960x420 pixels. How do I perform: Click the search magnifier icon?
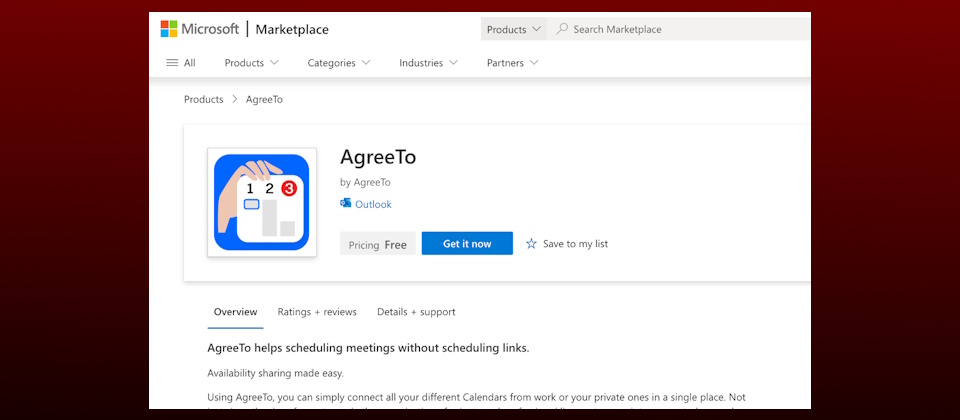tap(563, 29)
